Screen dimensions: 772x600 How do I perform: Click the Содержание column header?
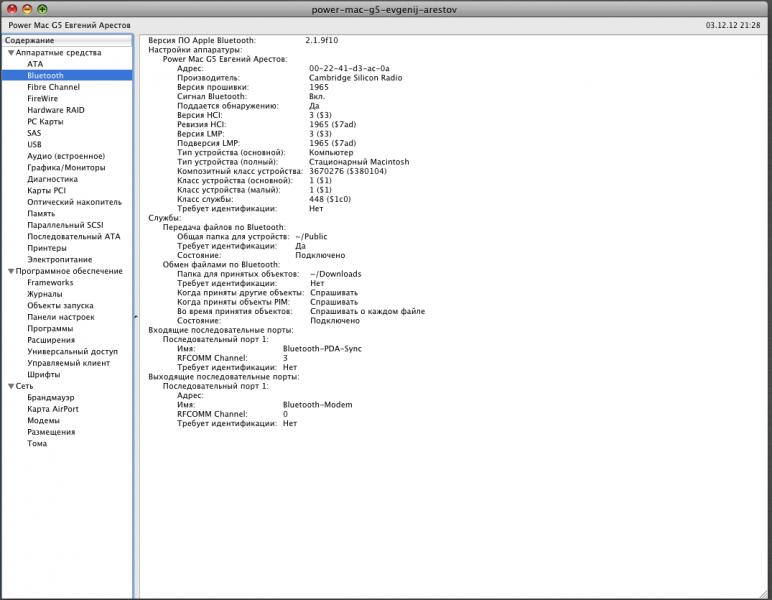point(67,40)
